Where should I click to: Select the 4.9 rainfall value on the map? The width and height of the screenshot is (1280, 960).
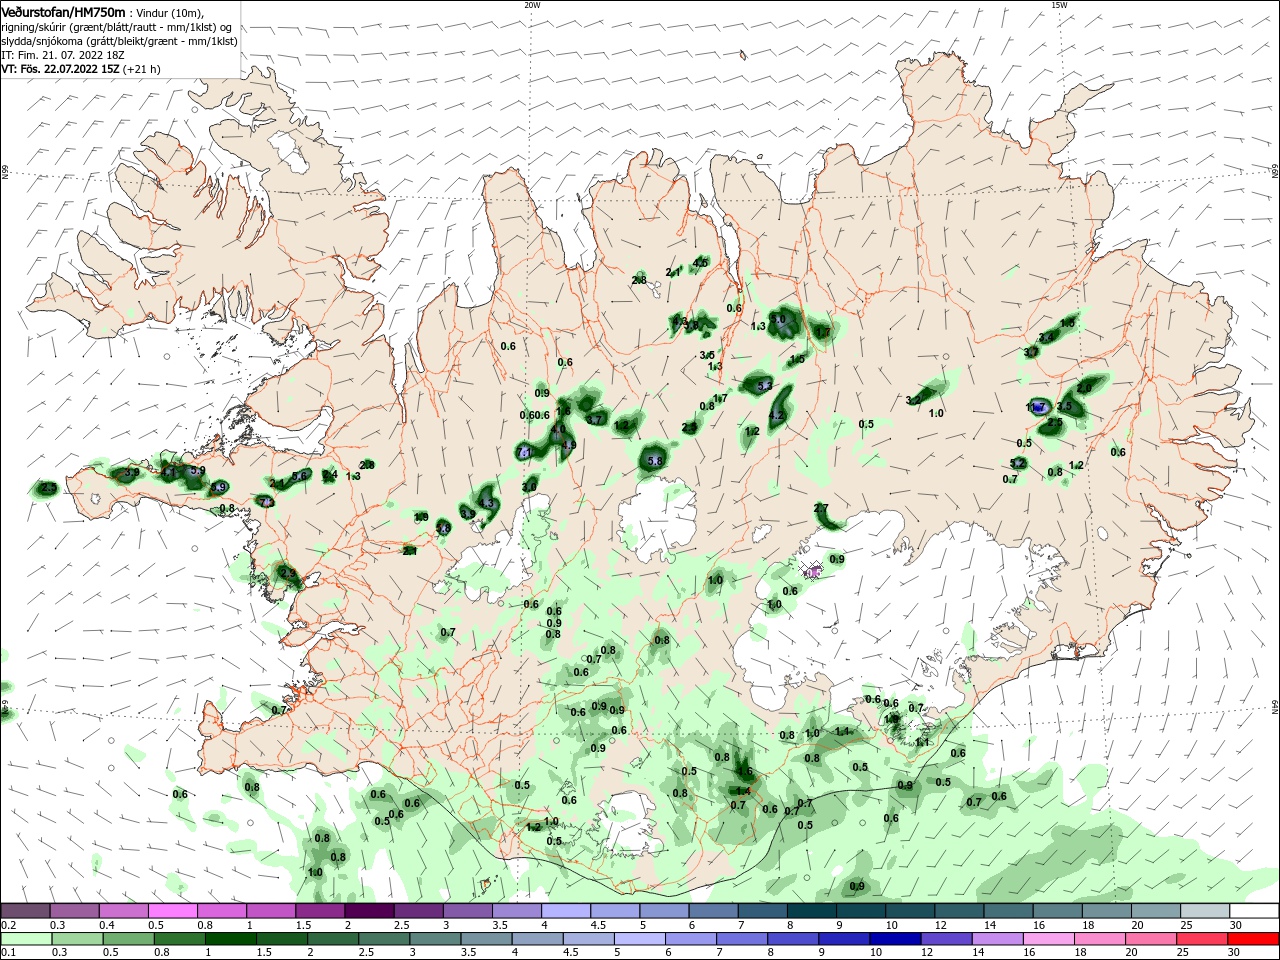570,445
